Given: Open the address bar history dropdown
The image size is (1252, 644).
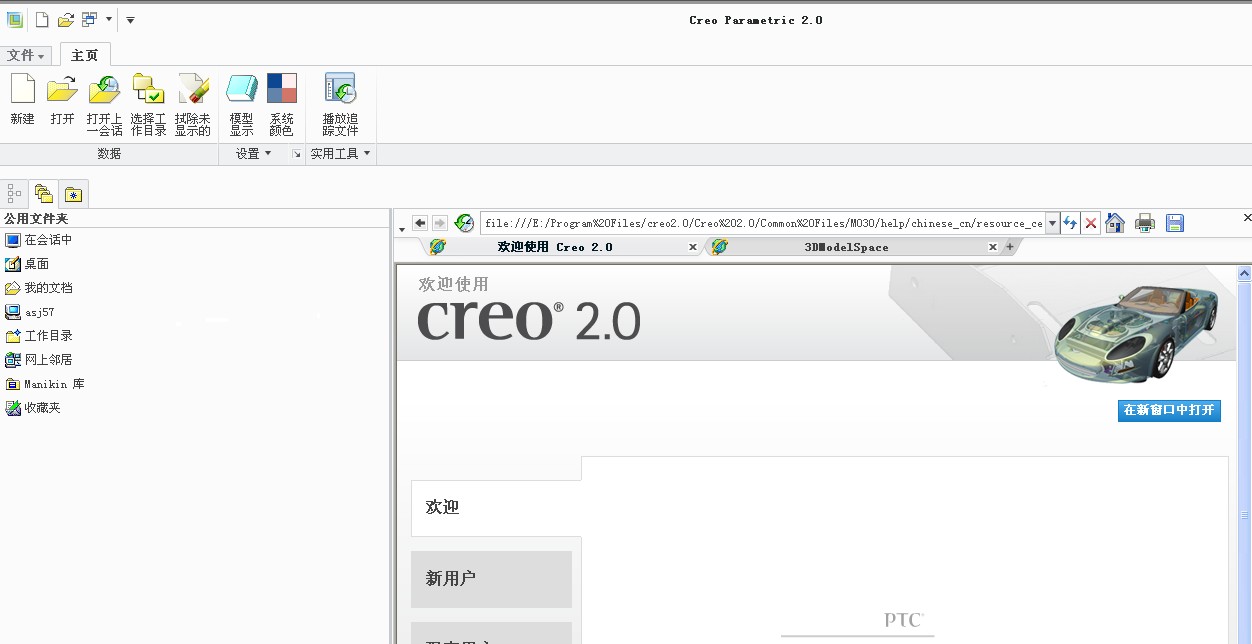Looking at the screenshot, I should click(x=1052, y=223).
